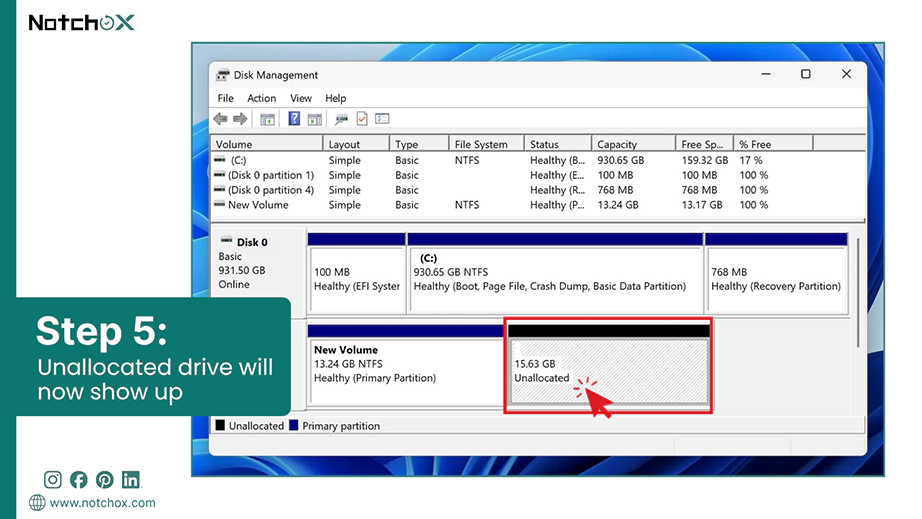Click the Settings list view toolbar icon

coord(382,119)
